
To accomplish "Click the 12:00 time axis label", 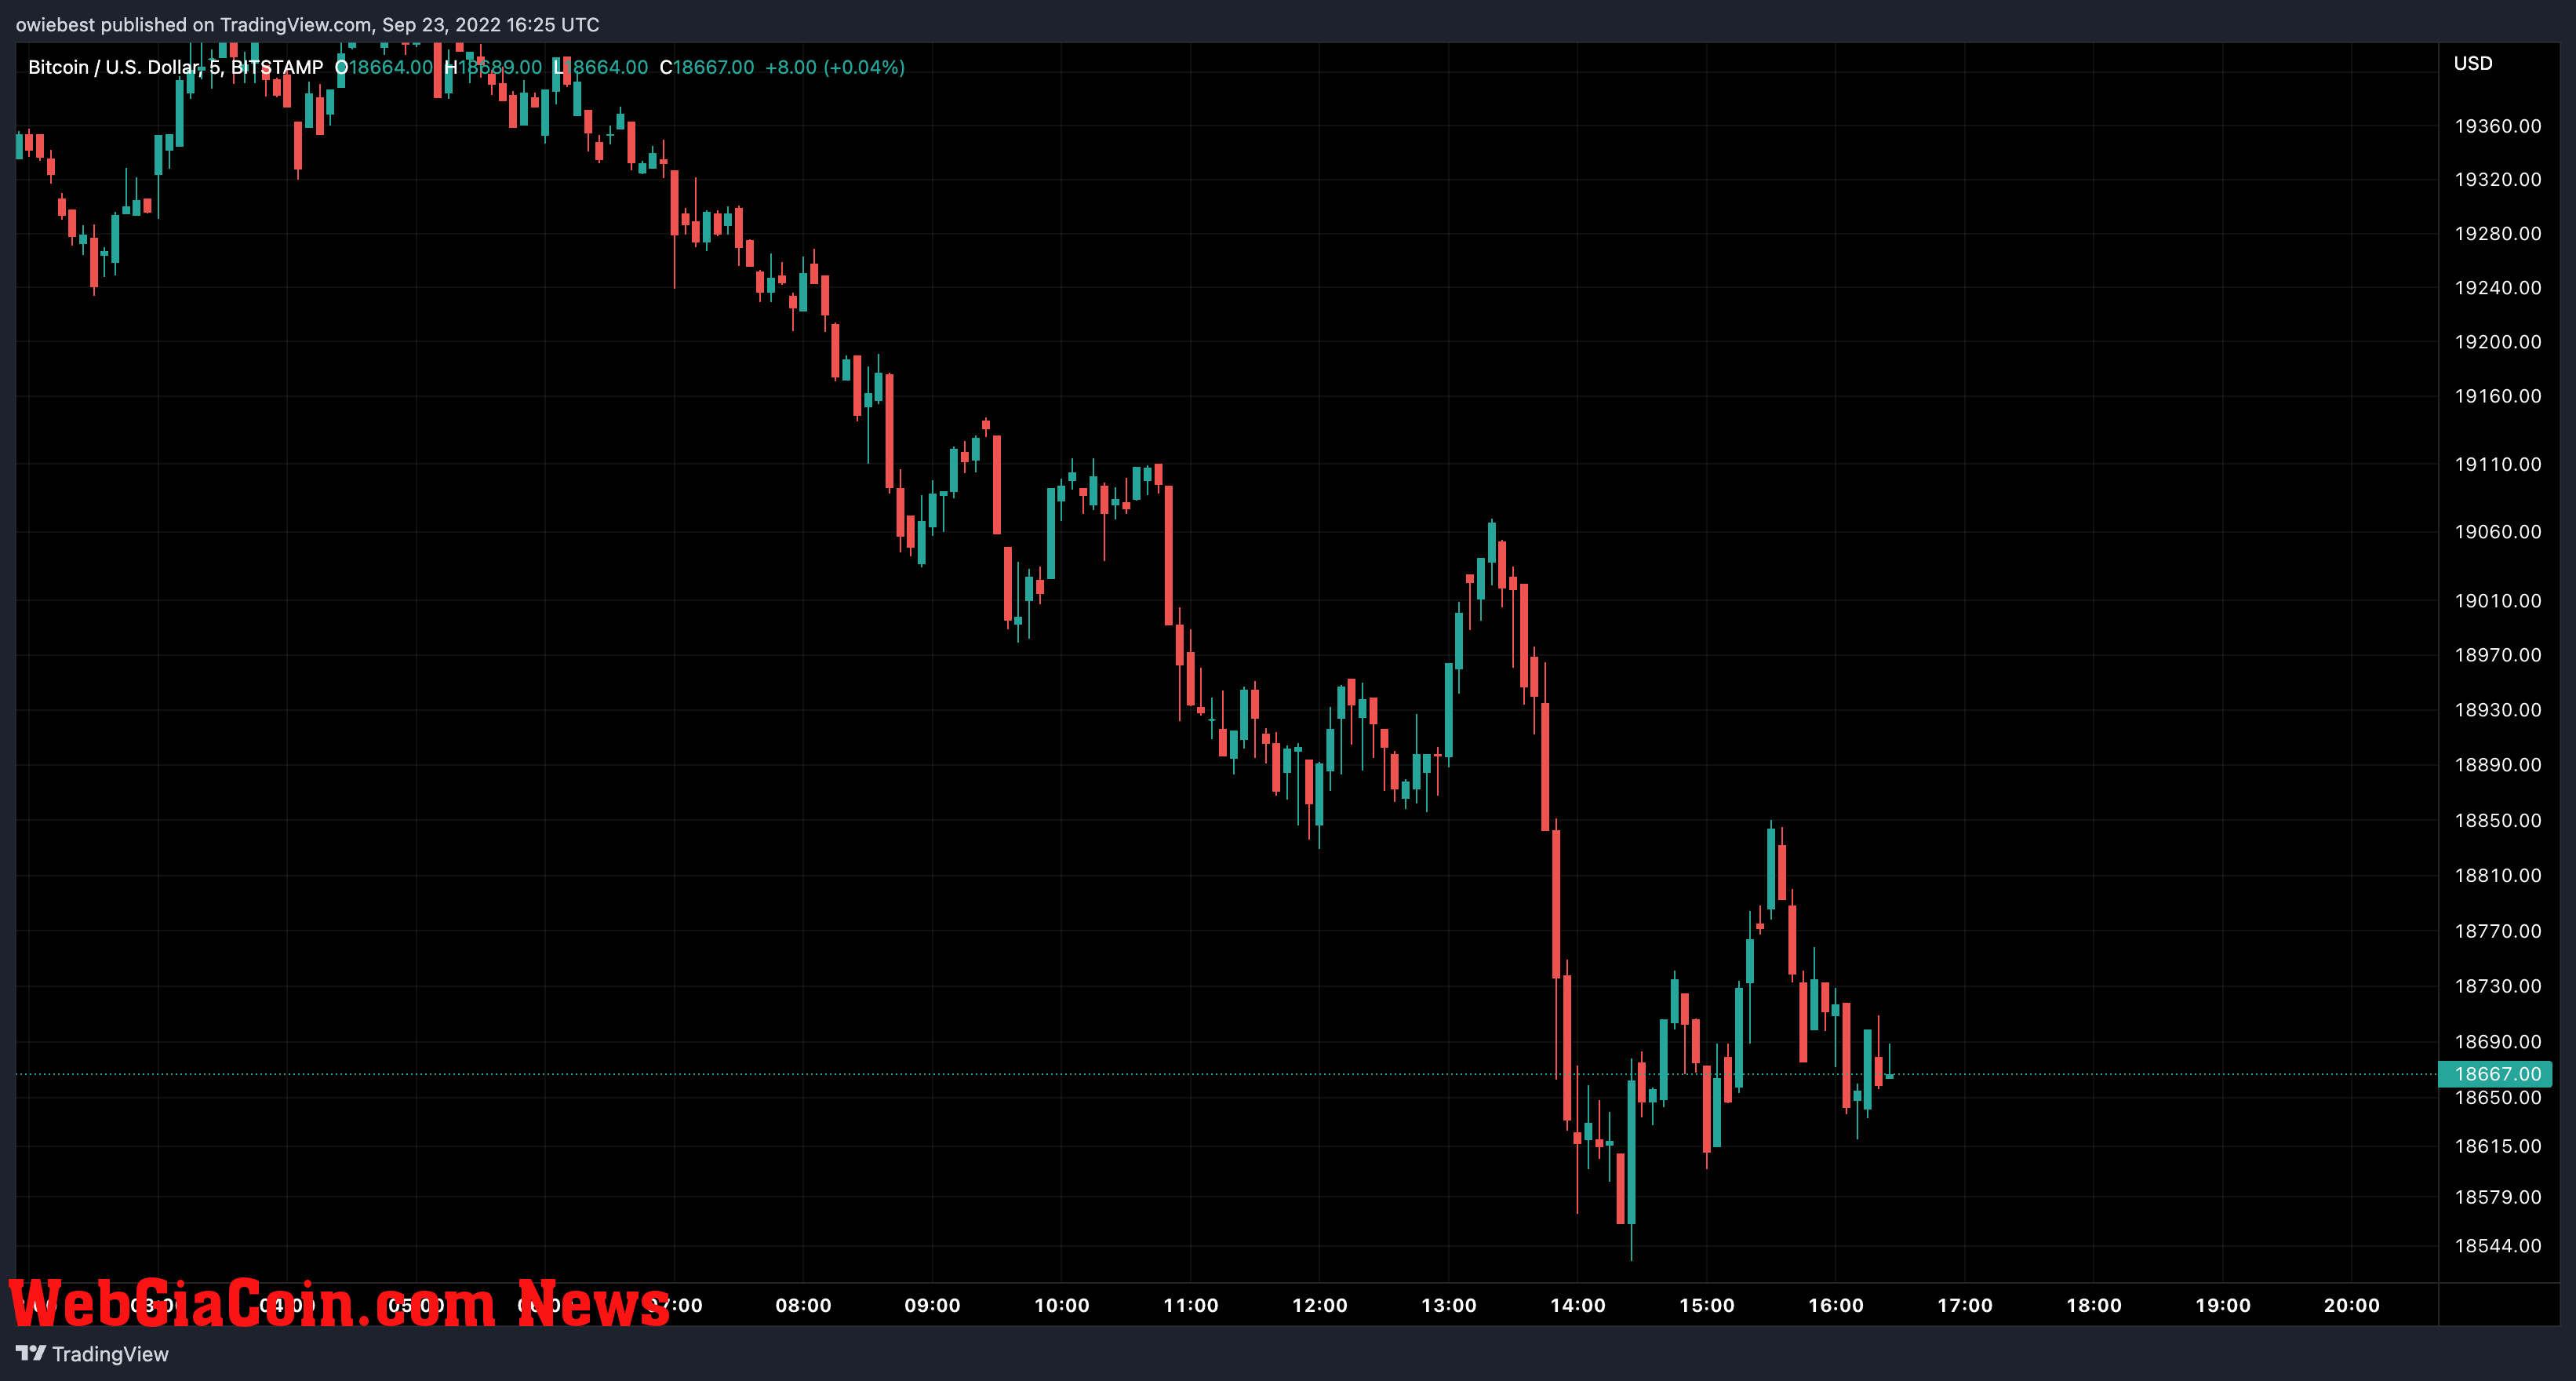I will (x=1319, y=1306).
